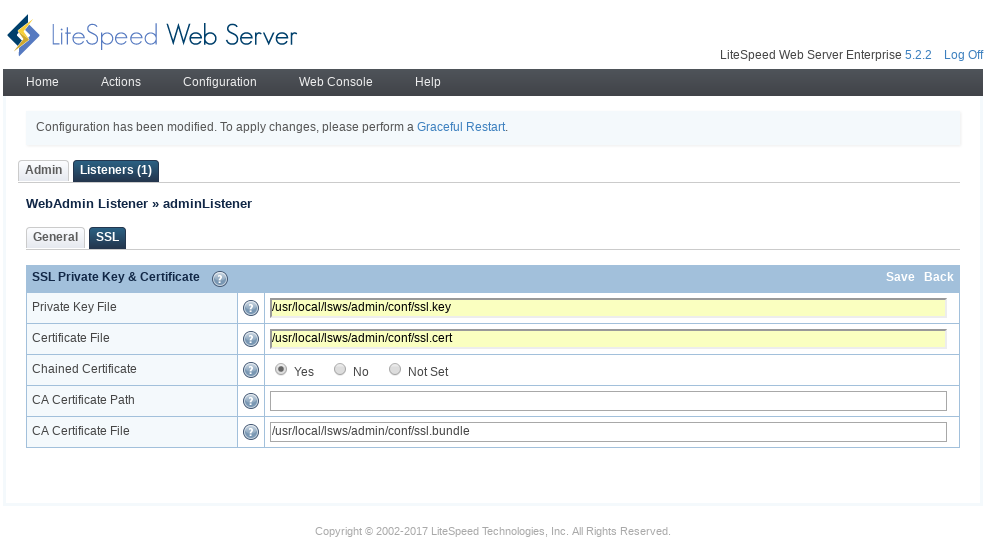Open the Configuration menu

[x=220, y=82]
